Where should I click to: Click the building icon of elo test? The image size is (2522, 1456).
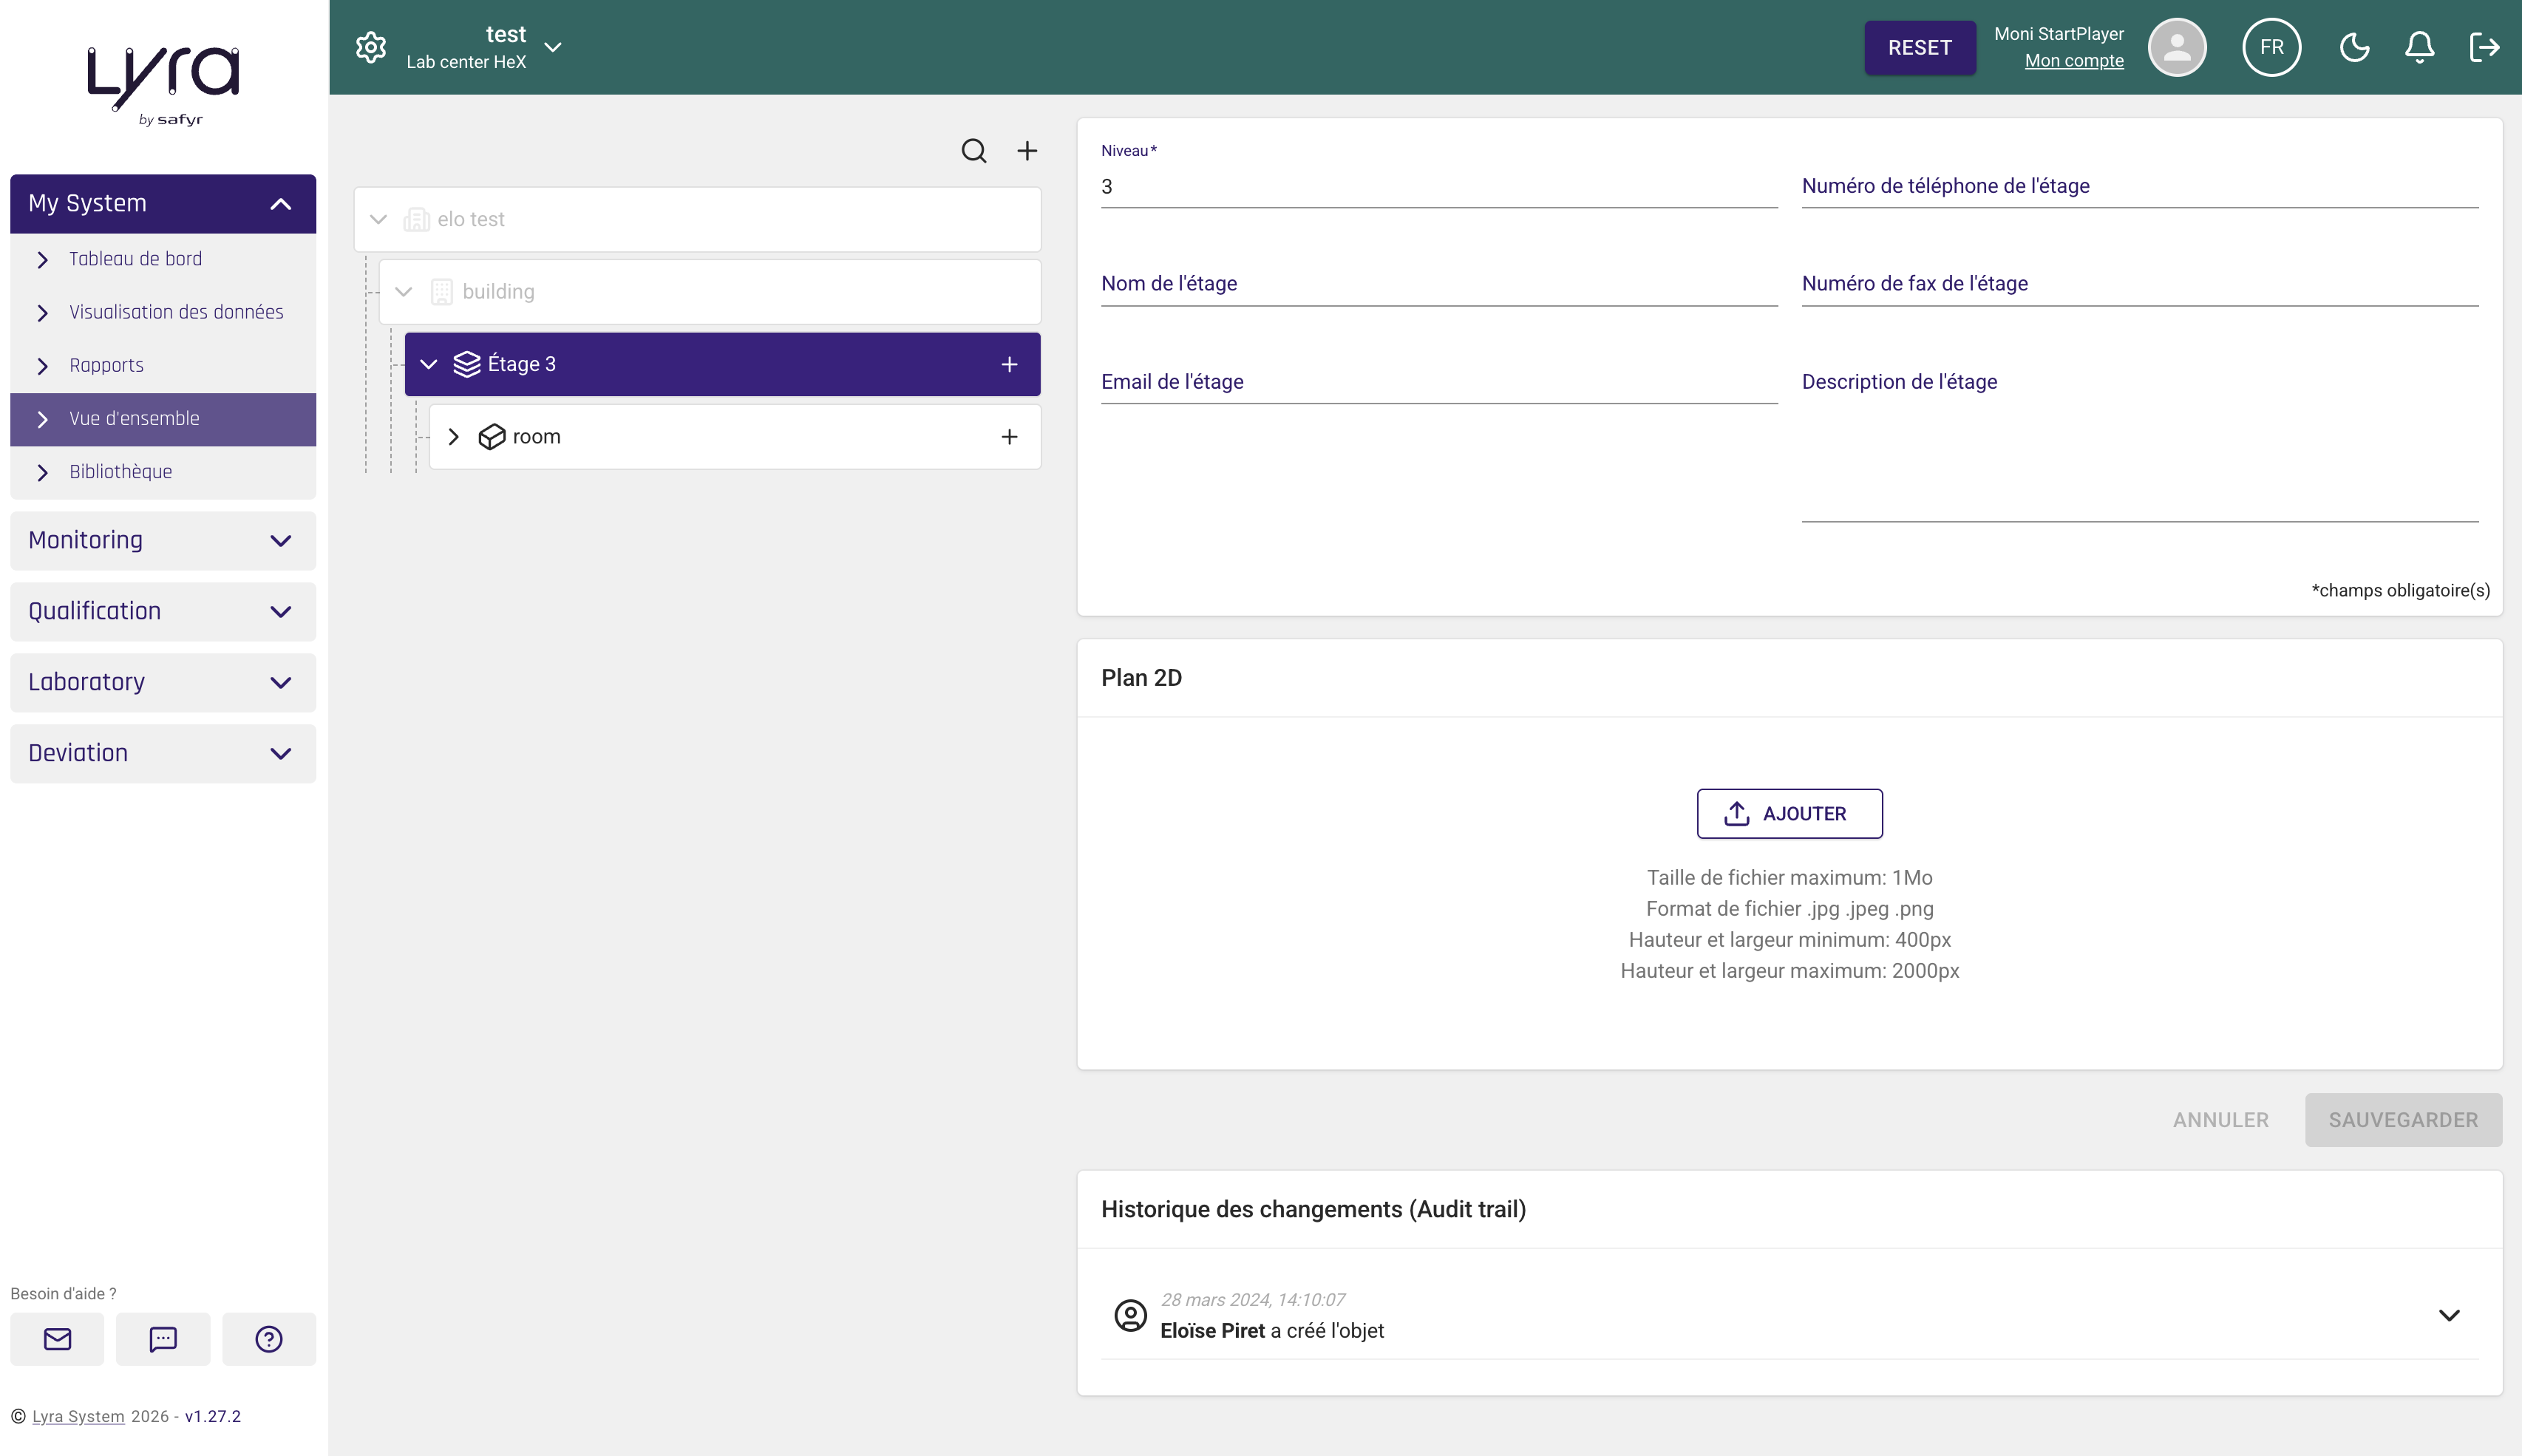click(416, 219)
